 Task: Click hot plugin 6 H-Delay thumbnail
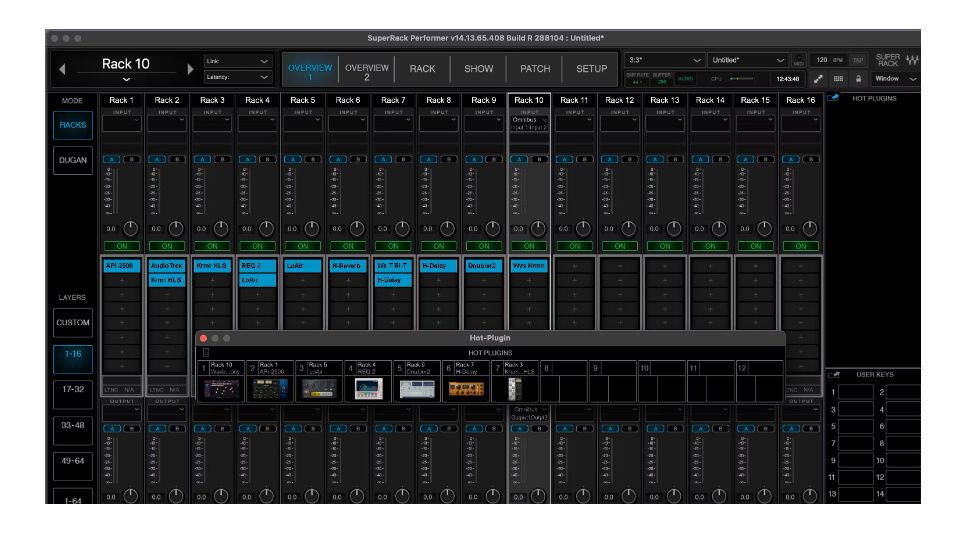click(x=466, y=389)
